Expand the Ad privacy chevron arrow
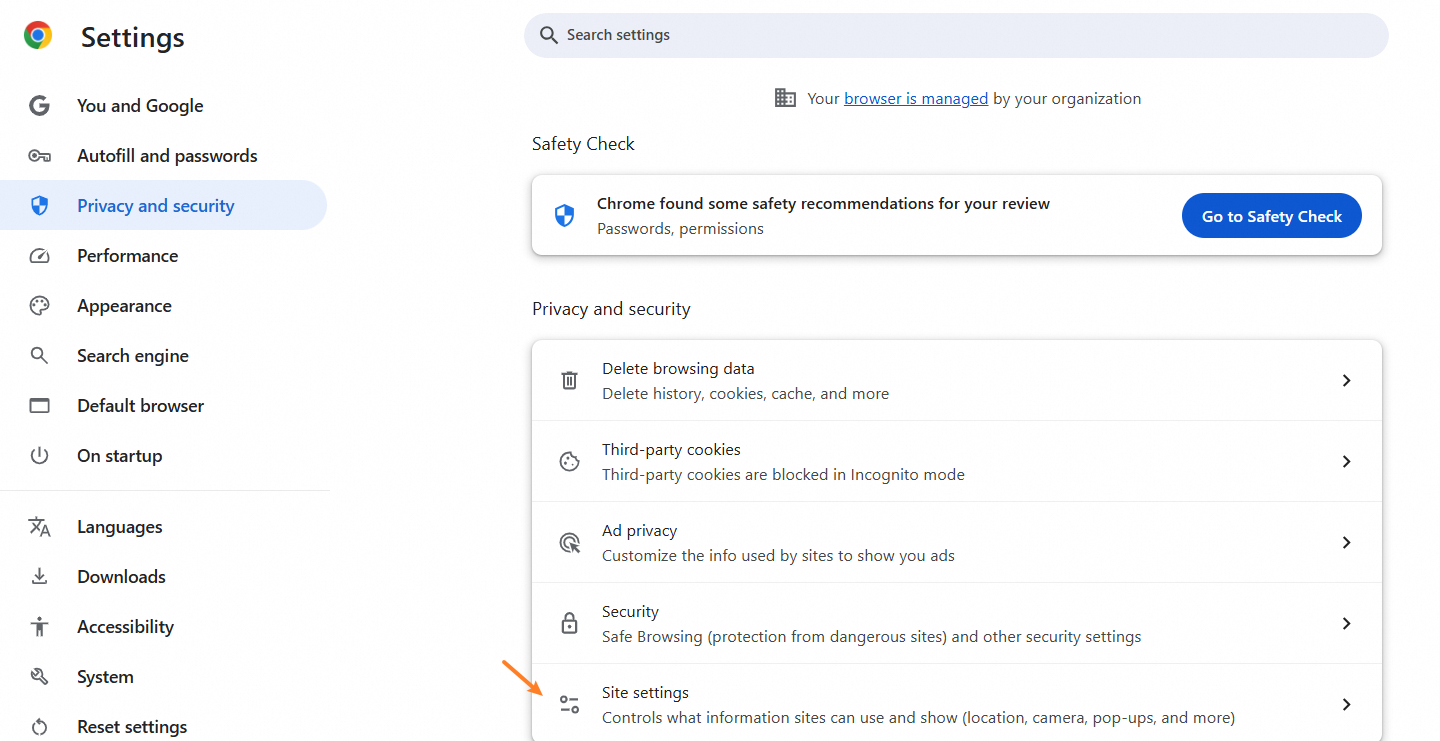This screenshot has width=1440, height=741. 1346,543
